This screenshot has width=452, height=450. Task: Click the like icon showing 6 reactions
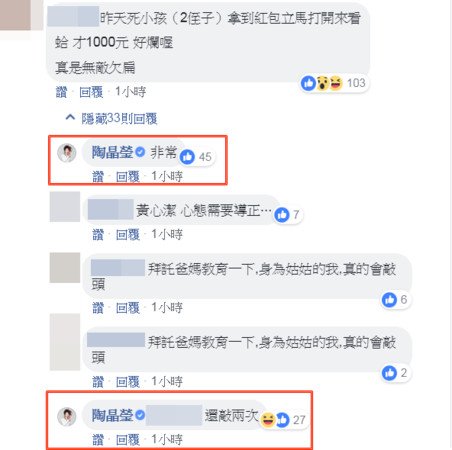(x=389, y=300)
